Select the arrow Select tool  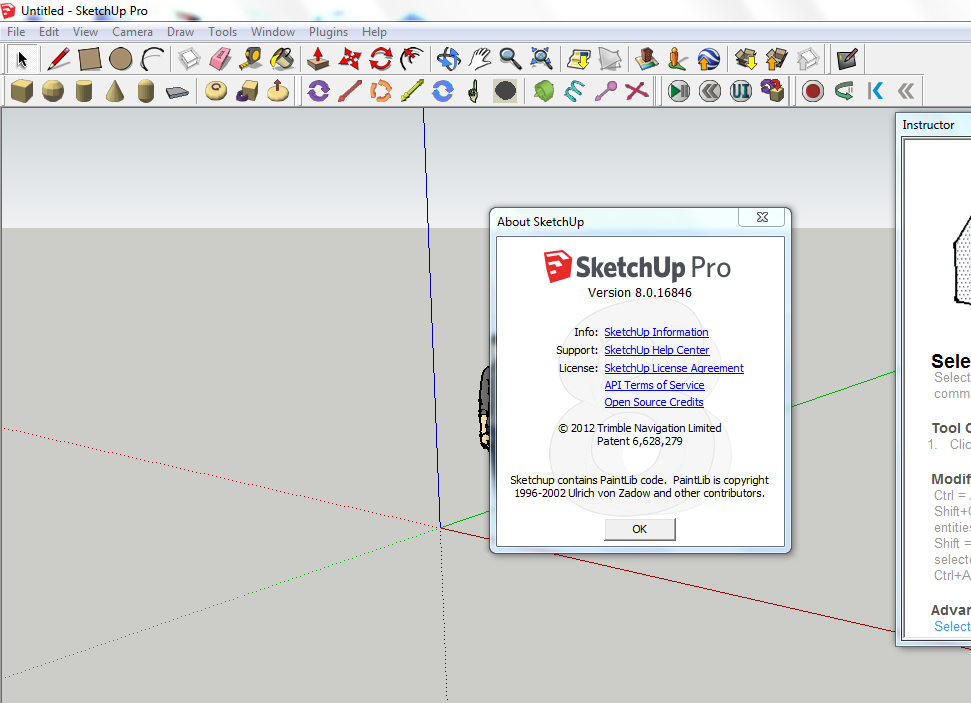[22, 59]
